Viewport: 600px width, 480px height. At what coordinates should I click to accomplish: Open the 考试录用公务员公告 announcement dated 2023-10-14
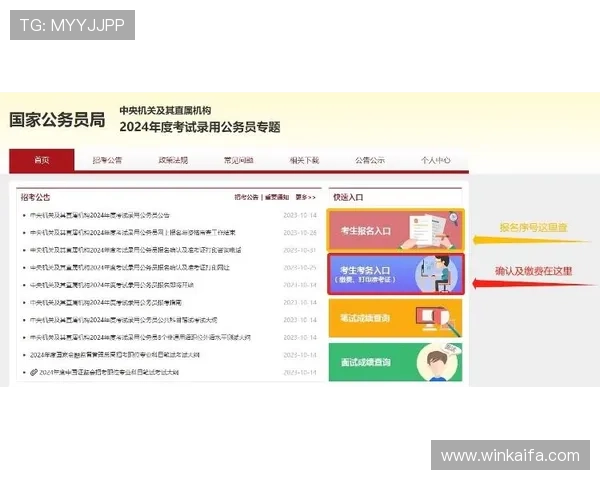[100, 215]
